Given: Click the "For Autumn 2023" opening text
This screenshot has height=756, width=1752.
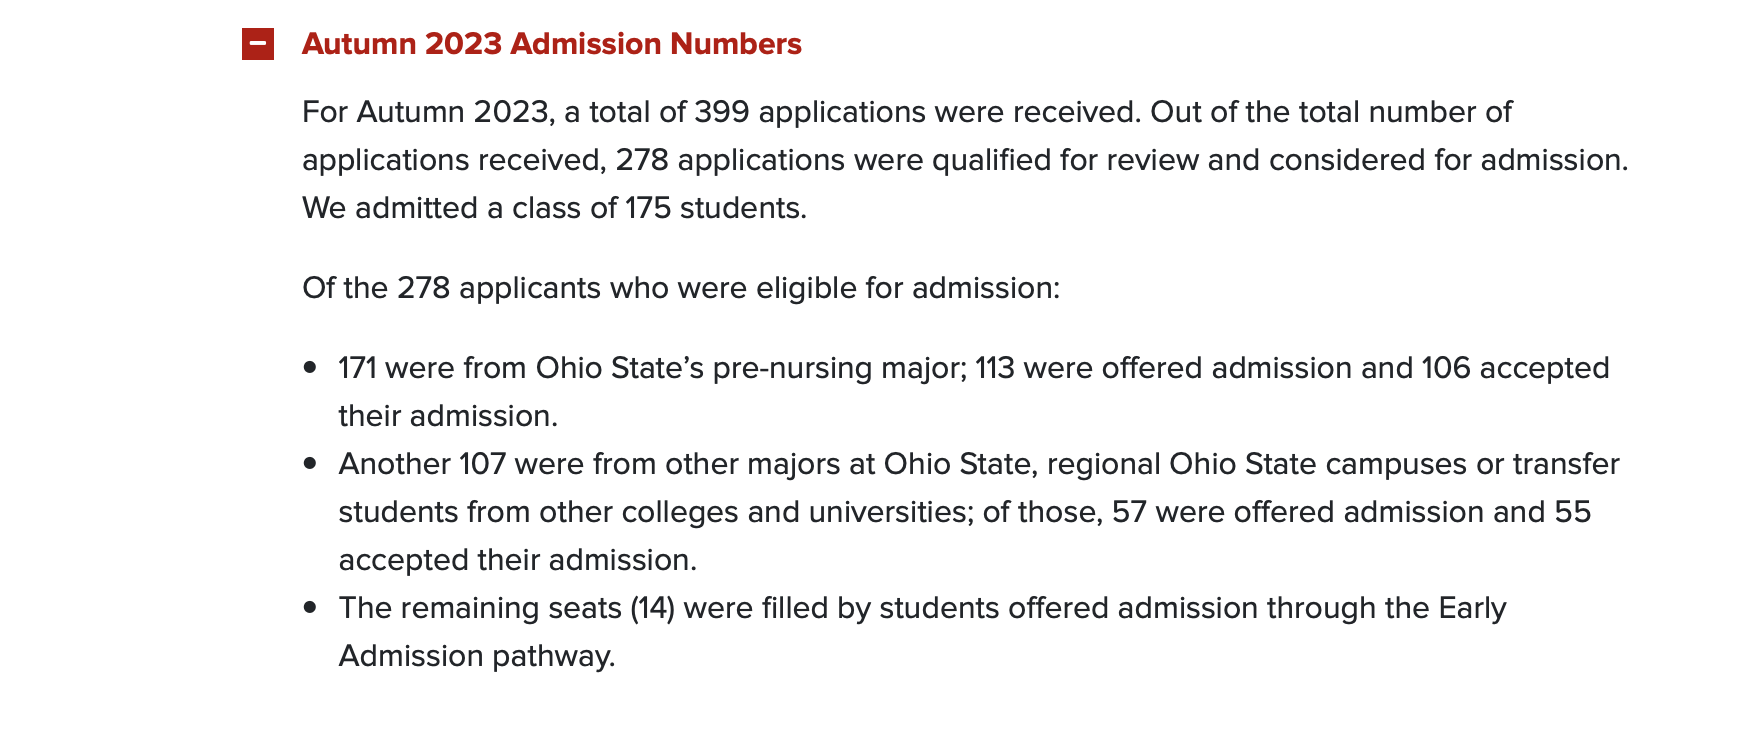Looking at the screenshot, I should click(x=427, y=112).
